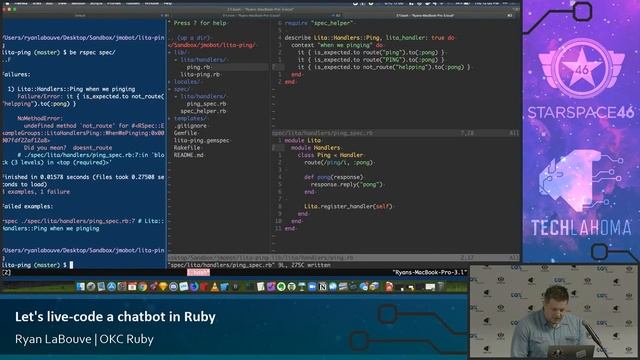Screen dimensions: 640x360
Task: Open the Sketch app icon in Dock
Action: tap(163, 287)
